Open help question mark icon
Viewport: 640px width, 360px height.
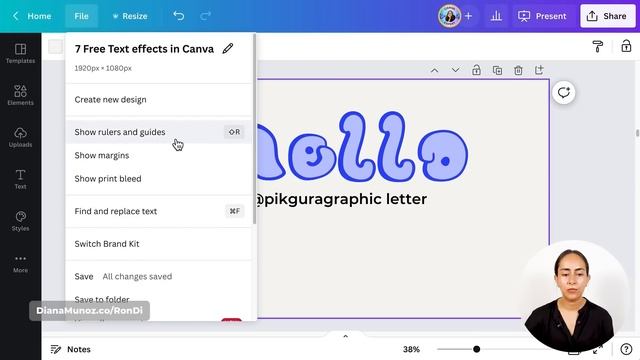(x=626, y=349)
